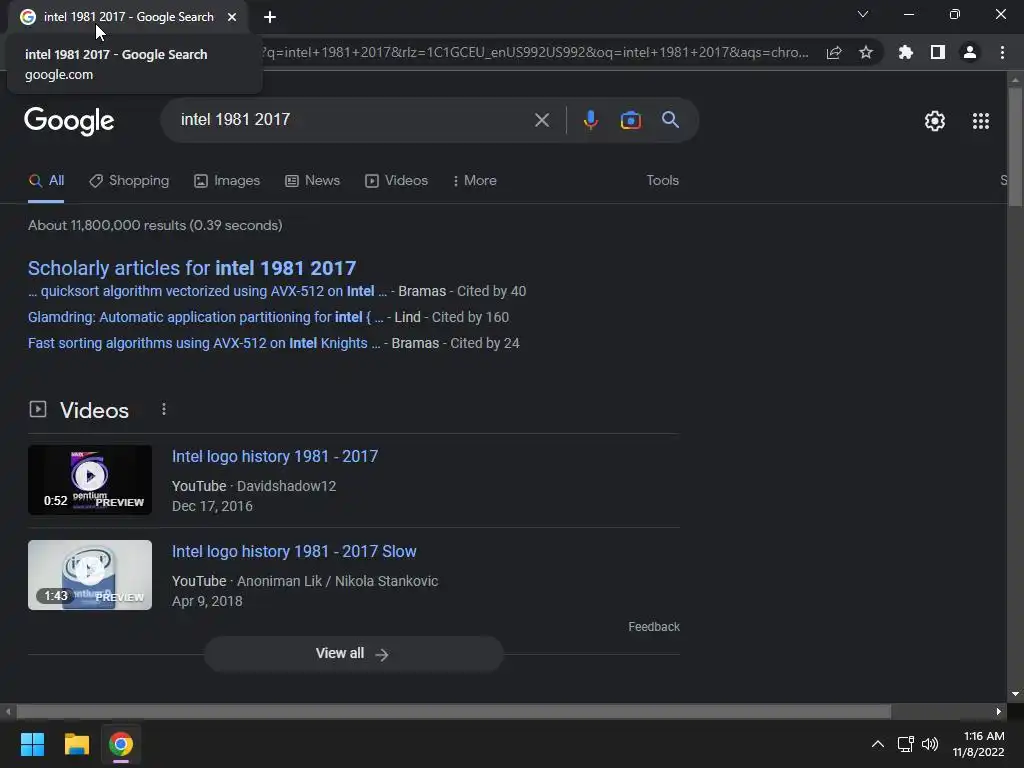Screen dimensions: 1024x768
Task: Click the Feedback link
Action: point(654,627)
